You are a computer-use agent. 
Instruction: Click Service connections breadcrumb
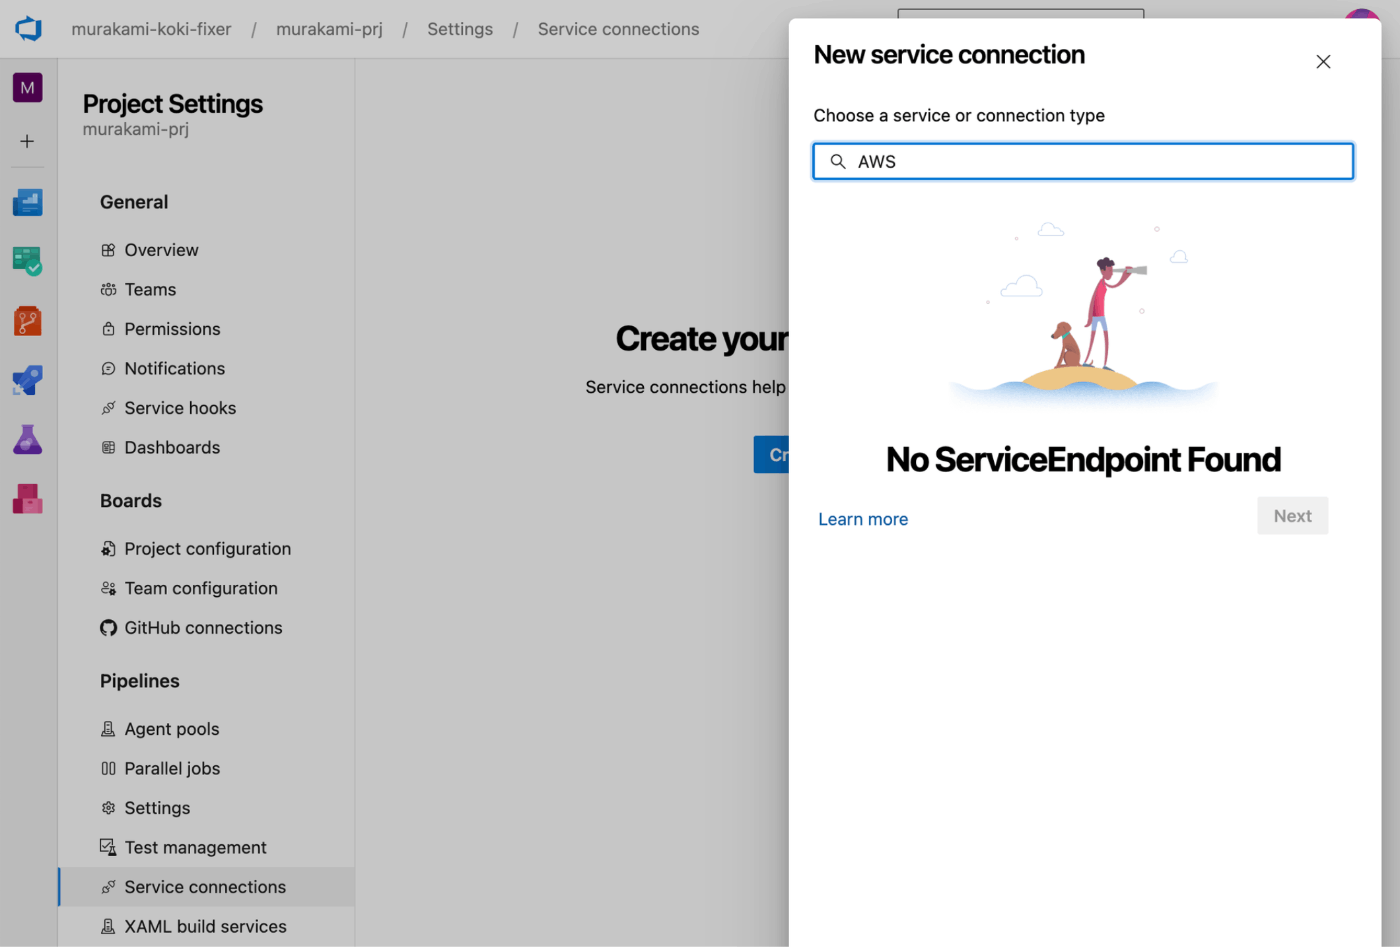(x=618, y=29)
